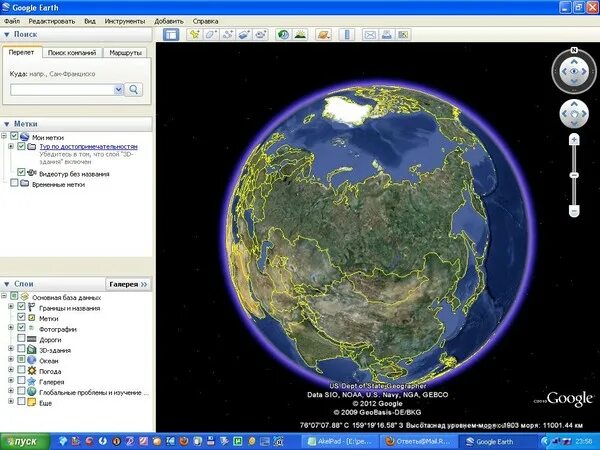The image size is (600, 450).
Task: Uncheck the Фотографии layer checkbox
Action: pyautogui.click(x=21, y=328)
